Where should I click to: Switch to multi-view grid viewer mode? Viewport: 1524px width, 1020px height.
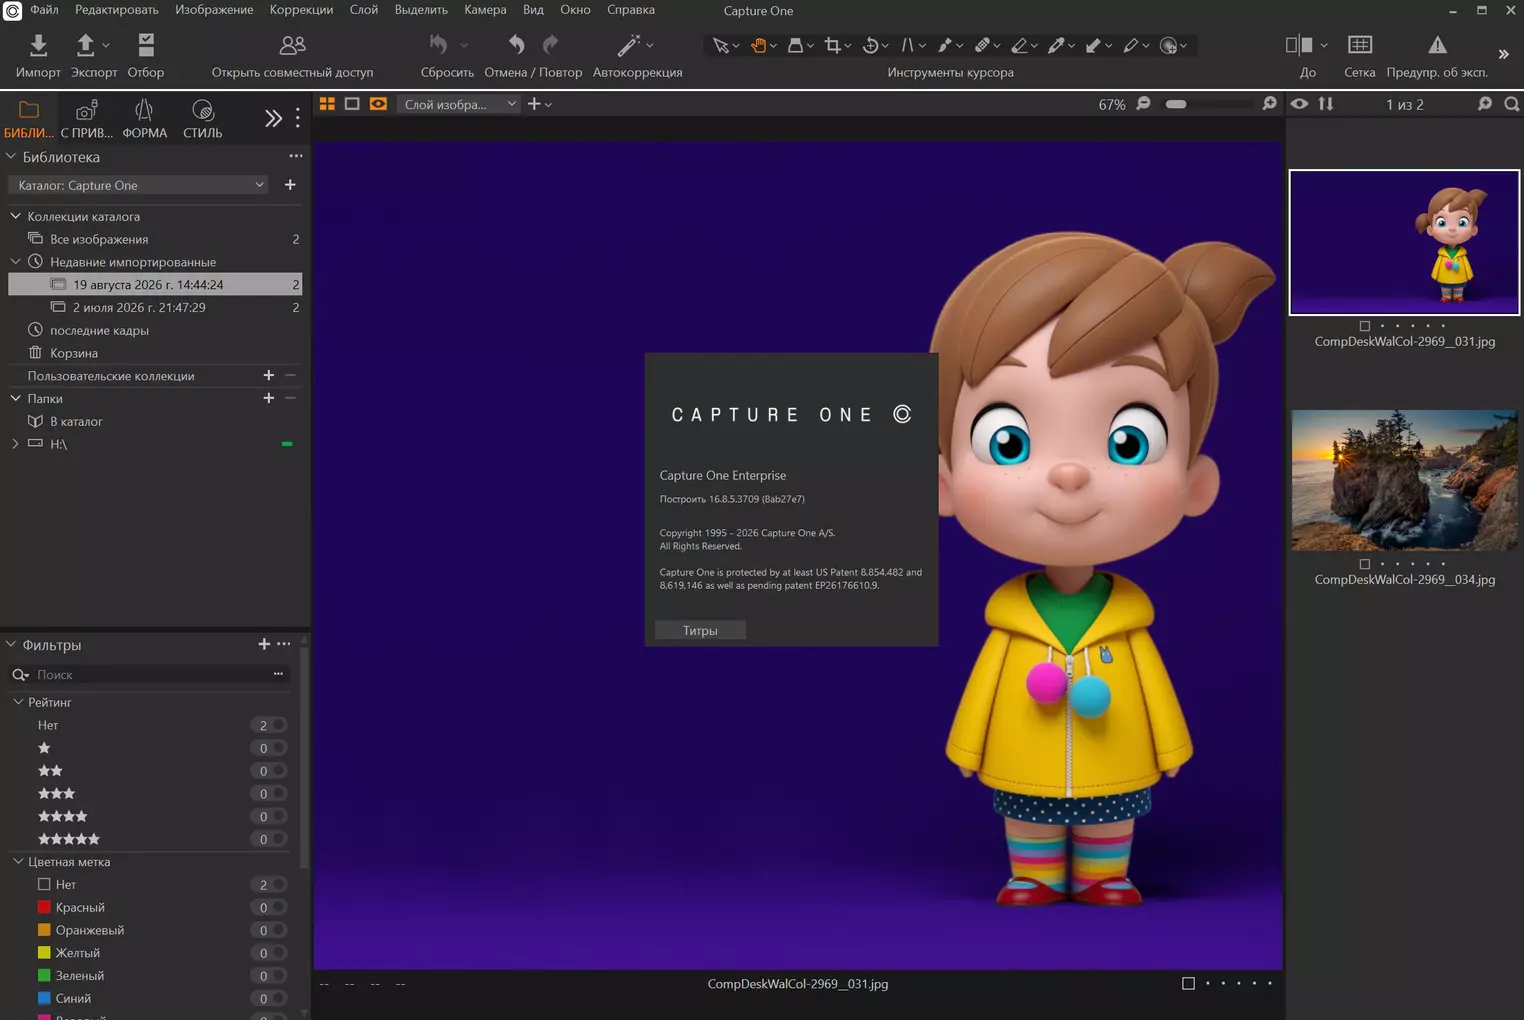click(327, 104)
